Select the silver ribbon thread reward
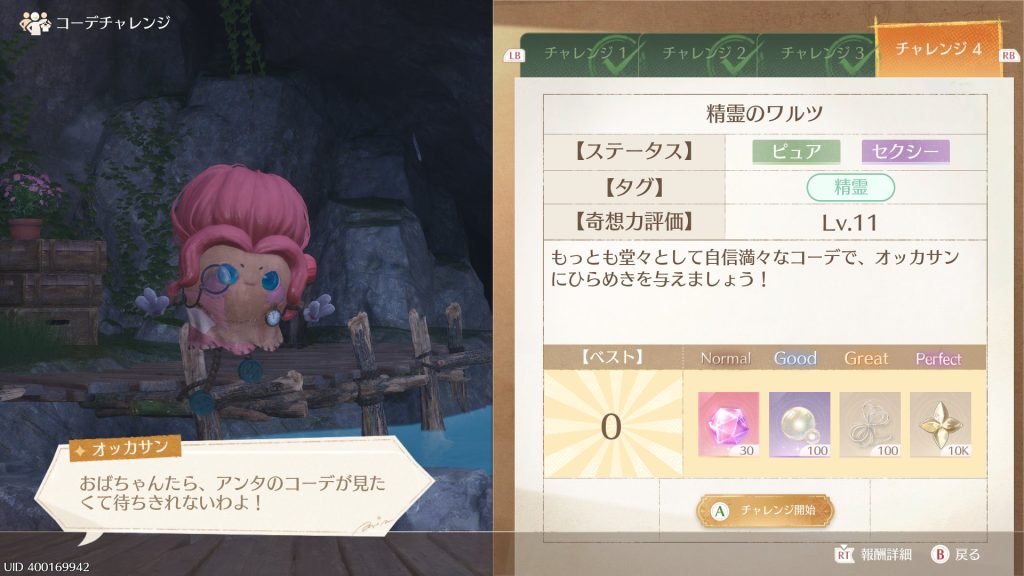The image size is (1024, 576). [x=870, y=424]
